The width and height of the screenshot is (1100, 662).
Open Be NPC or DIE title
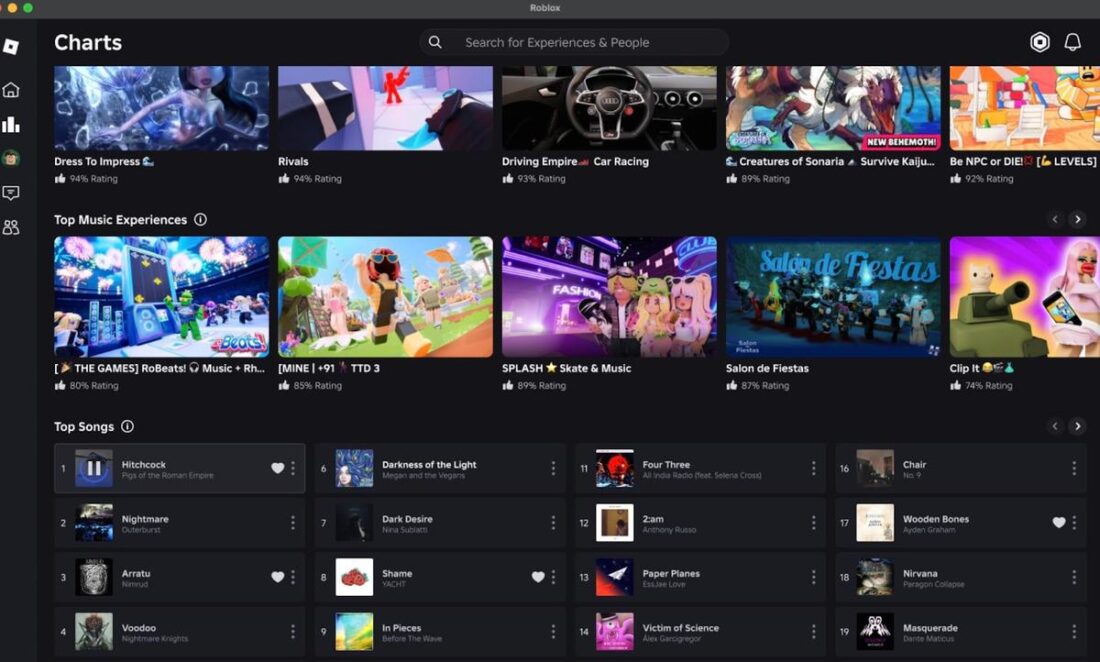1023,161
